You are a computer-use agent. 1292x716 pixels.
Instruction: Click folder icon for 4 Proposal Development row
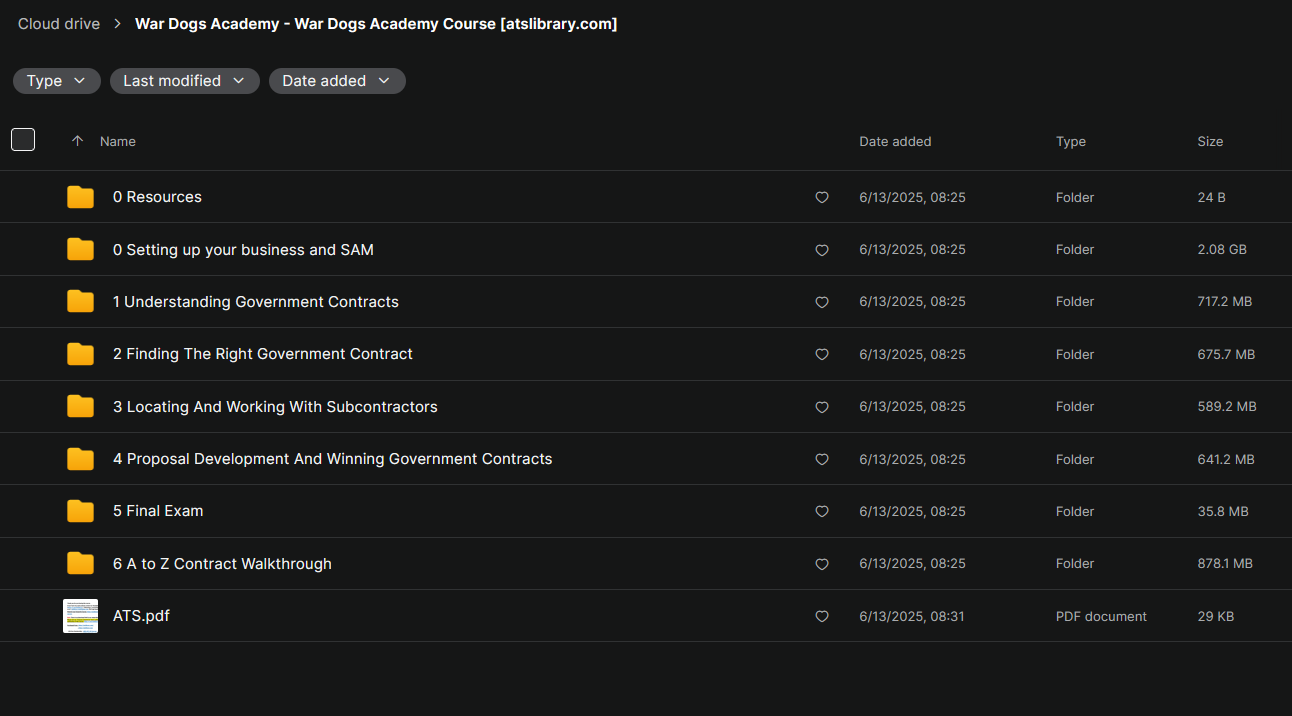(80, 459)
